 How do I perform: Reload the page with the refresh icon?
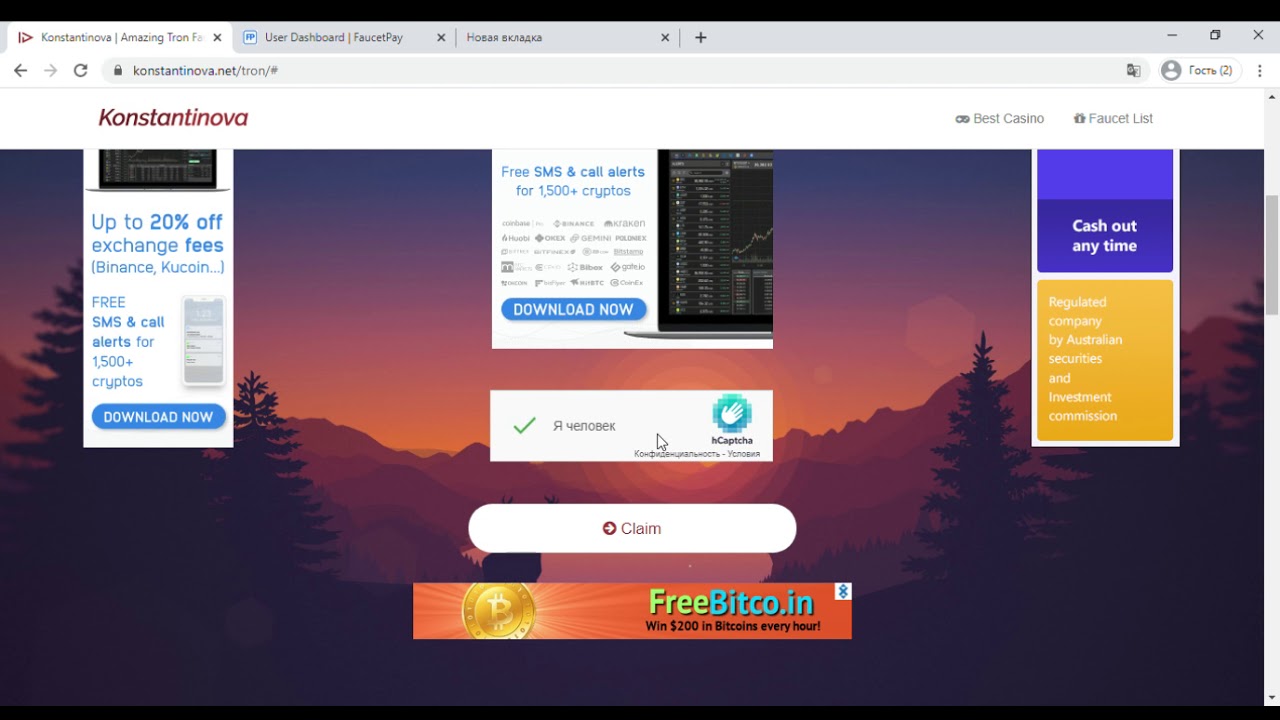pyautogui.click(x=81, y=70)
